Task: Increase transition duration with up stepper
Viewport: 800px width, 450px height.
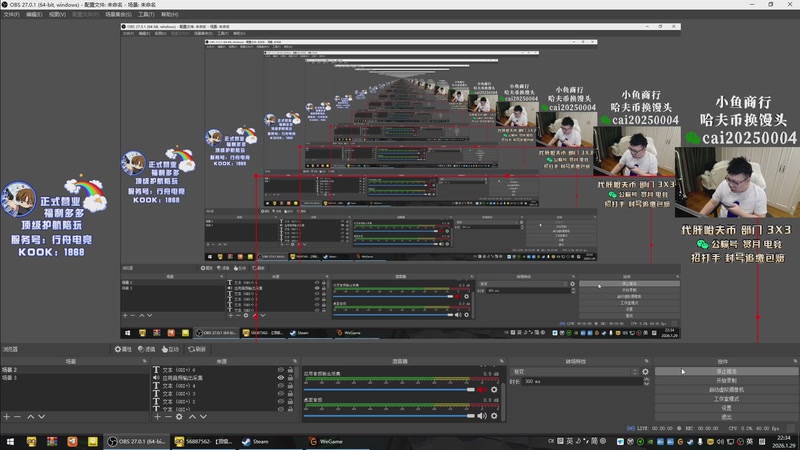Action: point(646,379)
